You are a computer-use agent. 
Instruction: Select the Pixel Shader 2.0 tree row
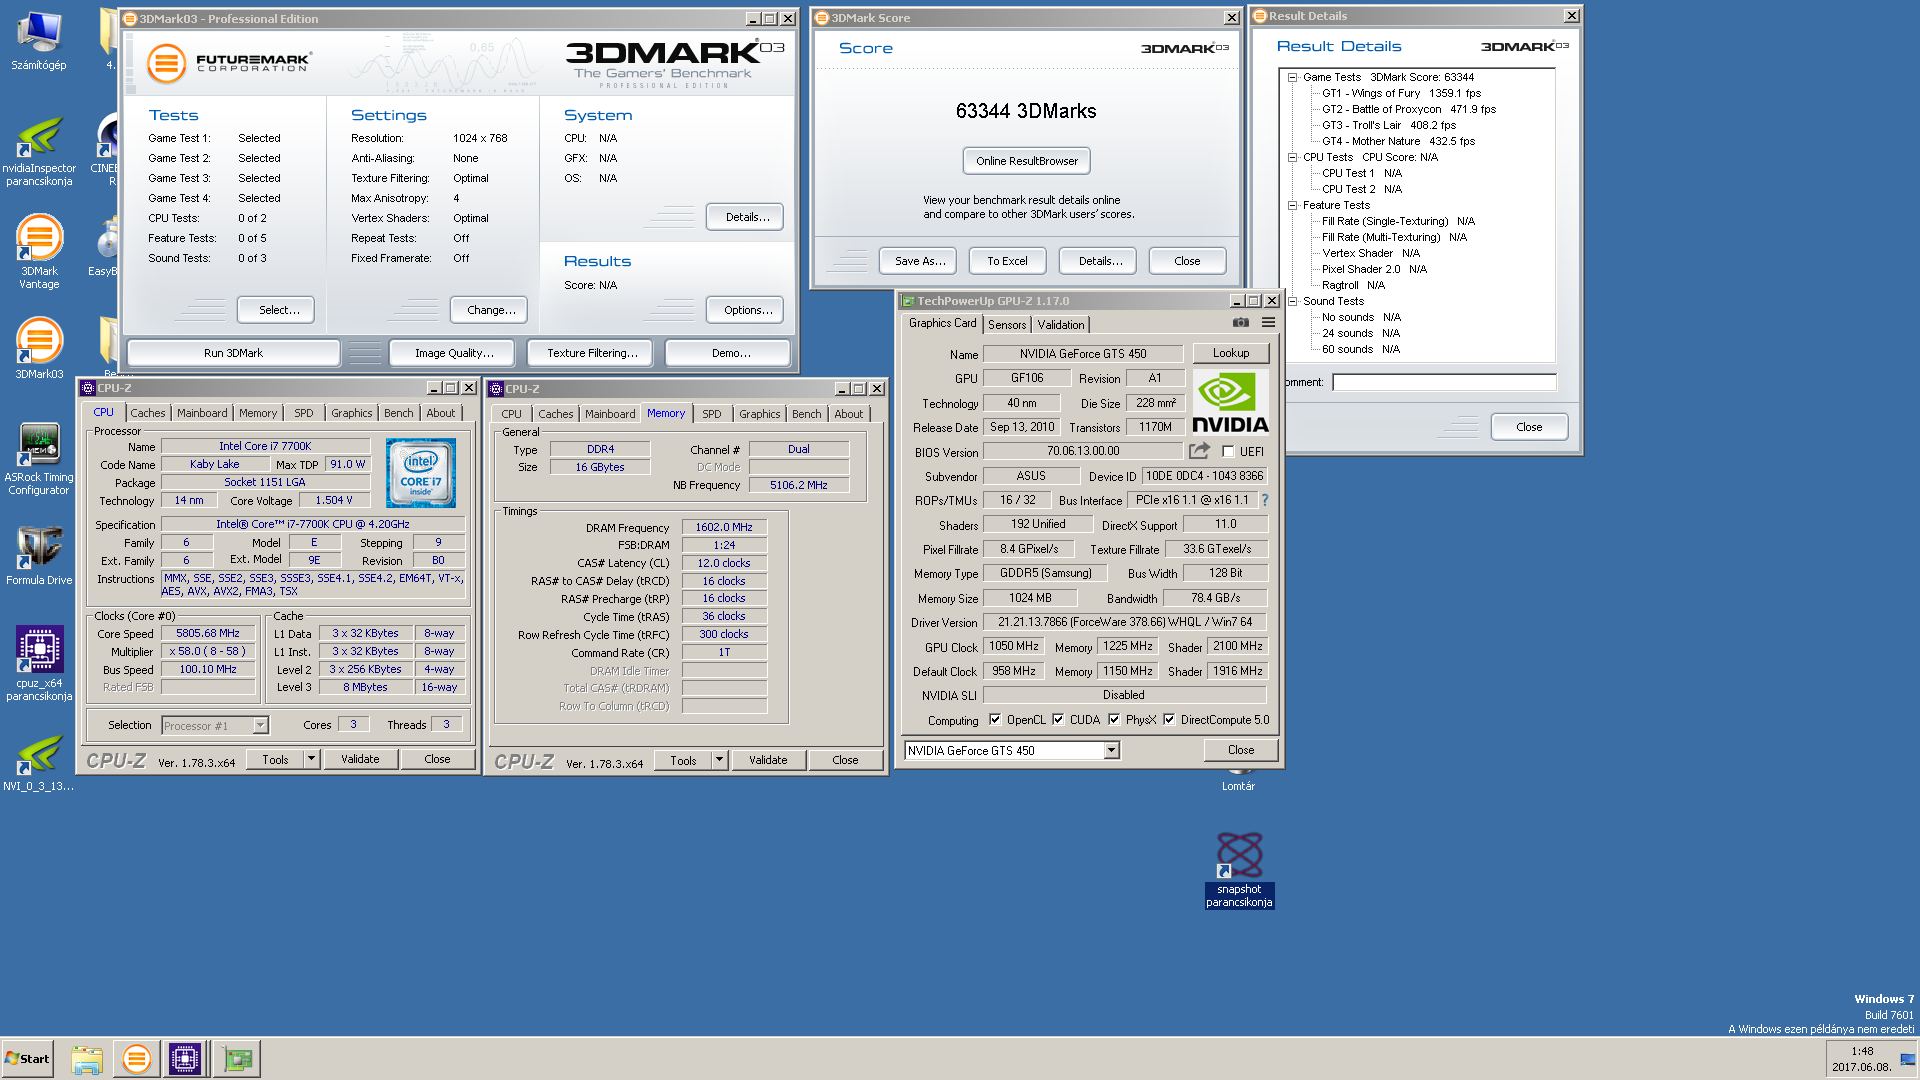tap(1374, 269)
